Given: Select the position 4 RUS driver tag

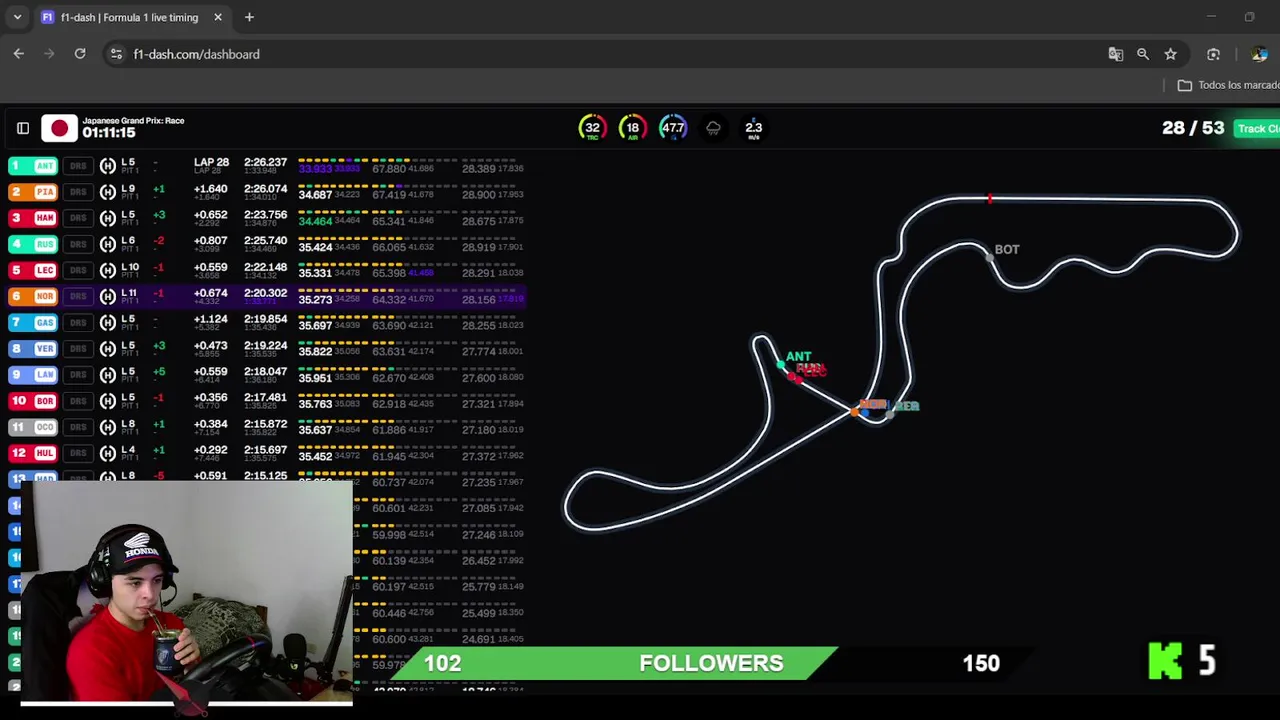Looking at the screenshot, I should pyautogui.click(x=33, y=244).
